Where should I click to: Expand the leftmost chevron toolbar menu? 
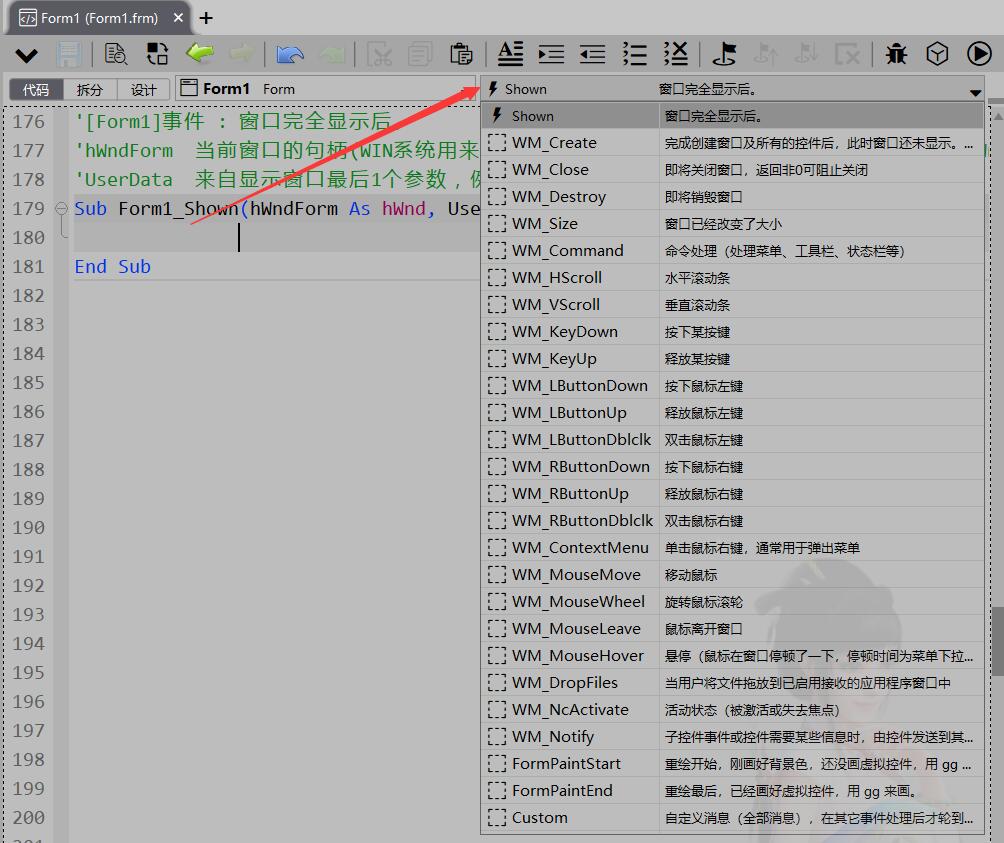tap(26, 55)
